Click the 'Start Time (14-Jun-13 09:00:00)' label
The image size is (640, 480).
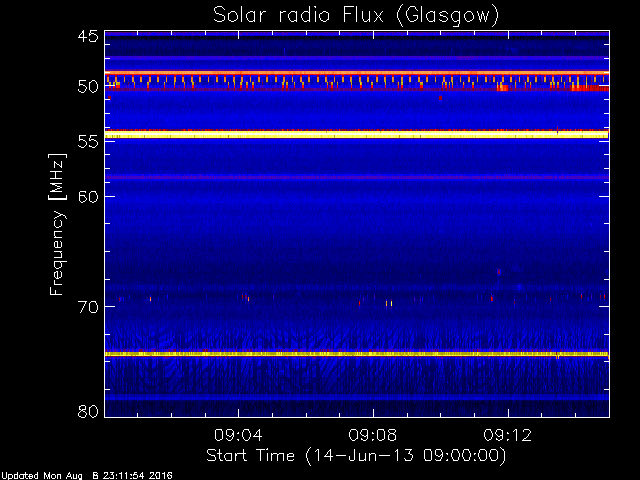click(356, 456)
